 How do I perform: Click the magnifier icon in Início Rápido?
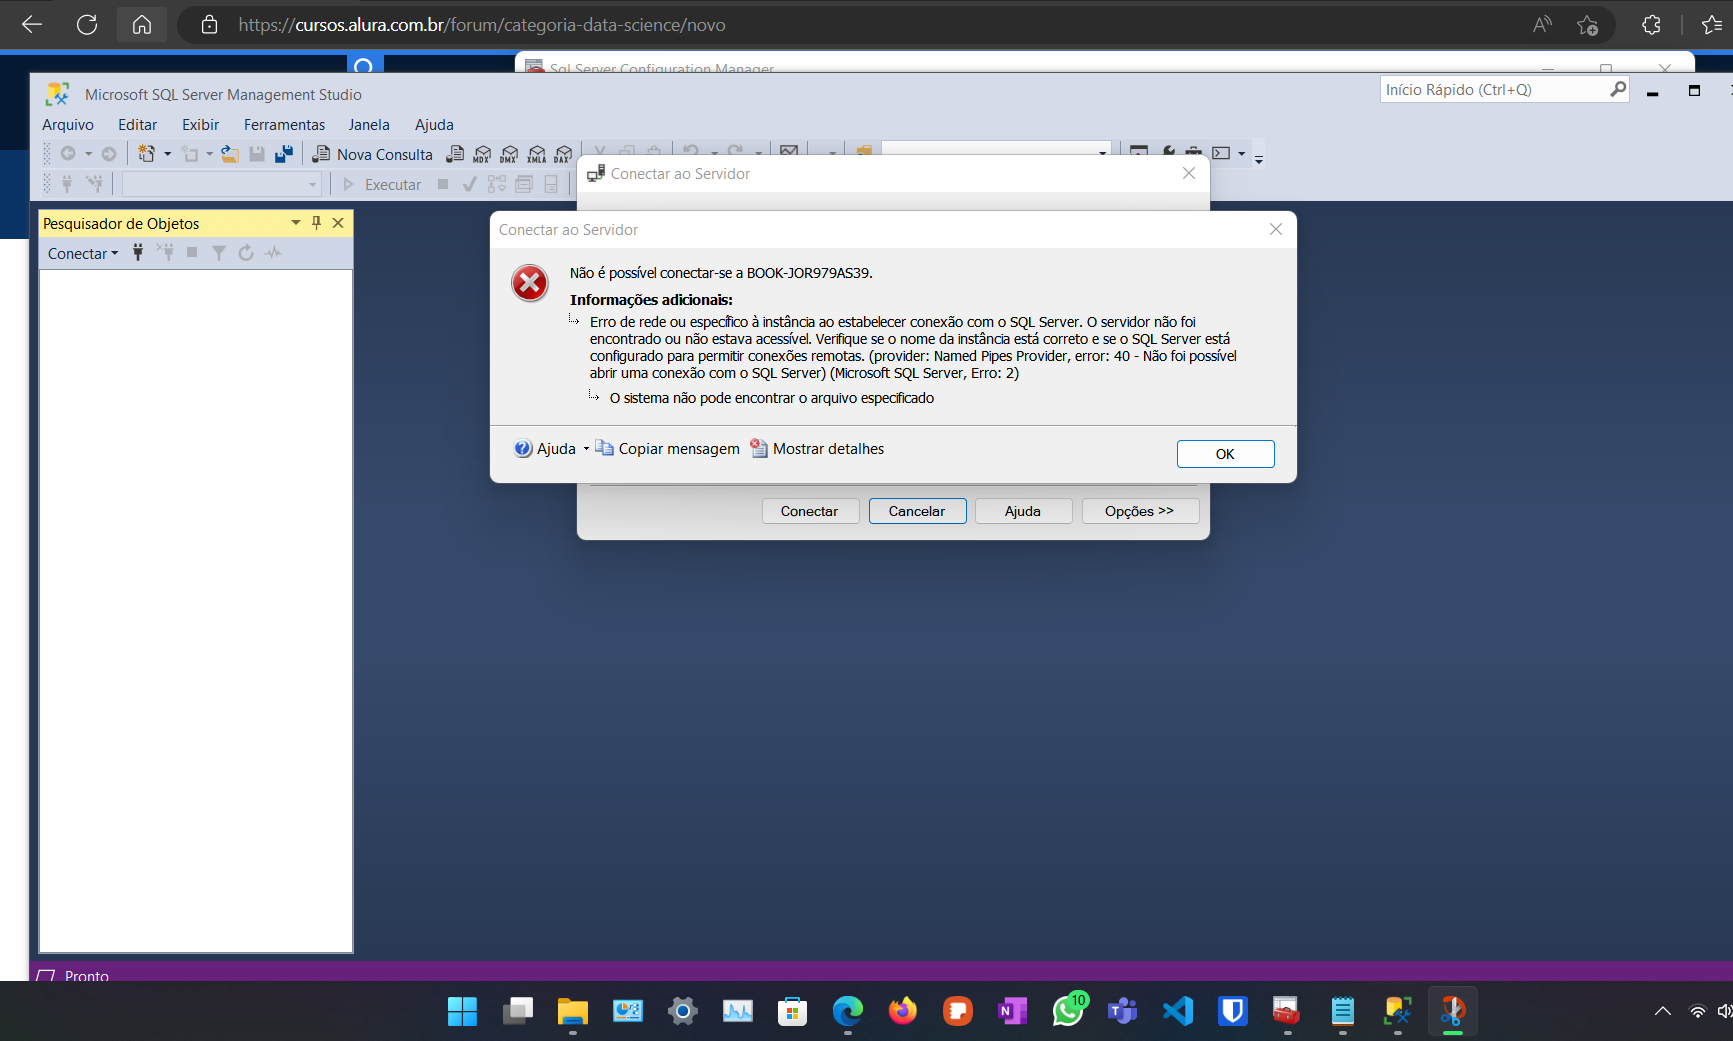[1617, 90]
